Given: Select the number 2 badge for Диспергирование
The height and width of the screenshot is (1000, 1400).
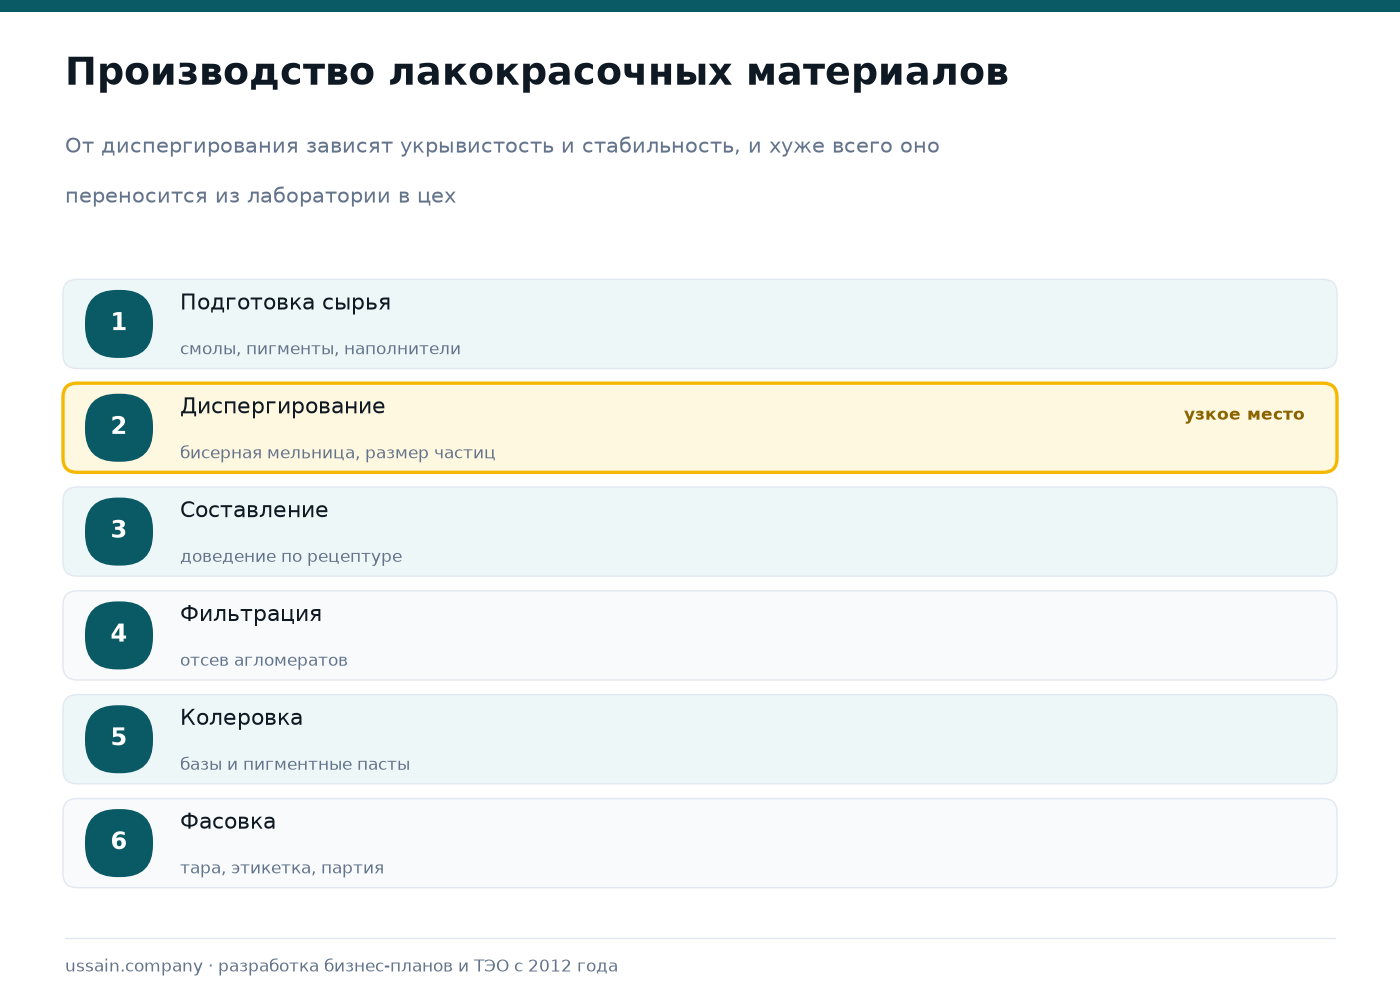Looking at the screenshot, I should (x=119, y=428).
